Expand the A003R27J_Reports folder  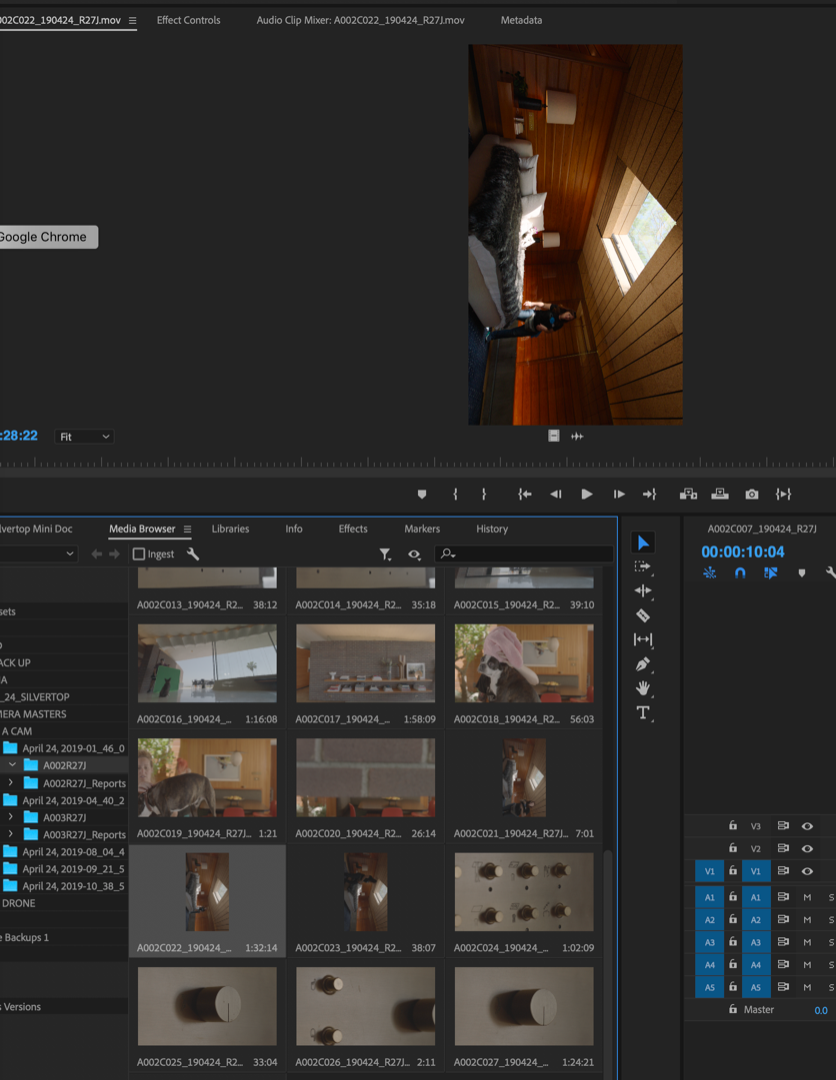[10, 834]
